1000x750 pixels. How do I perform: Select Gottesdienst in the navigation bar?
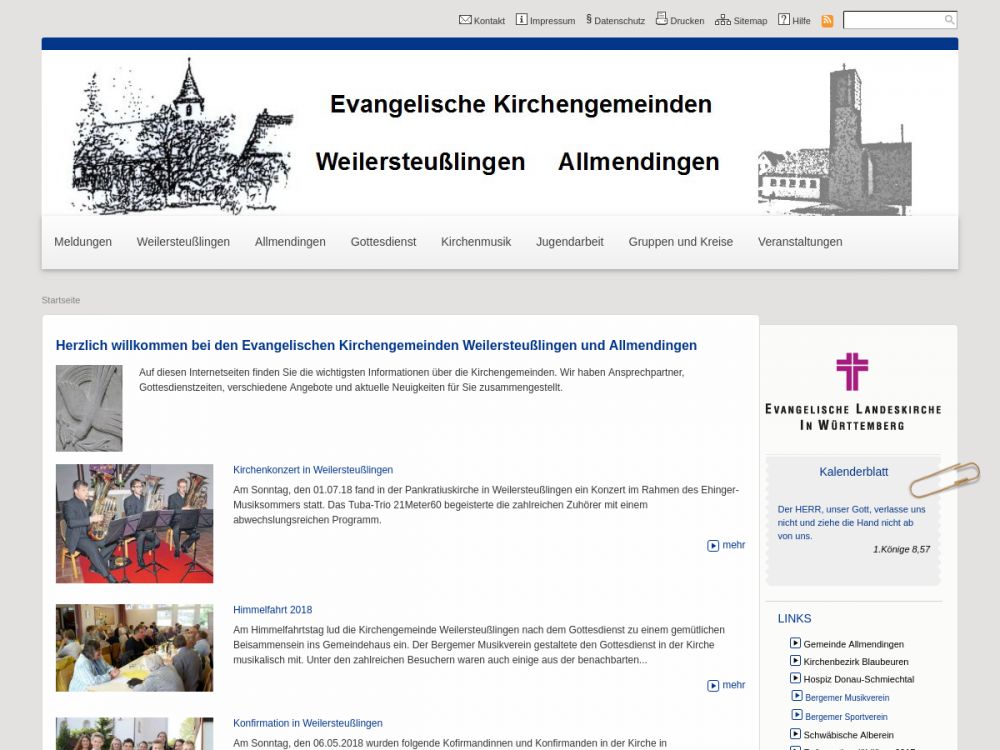[x=383, y=242]
